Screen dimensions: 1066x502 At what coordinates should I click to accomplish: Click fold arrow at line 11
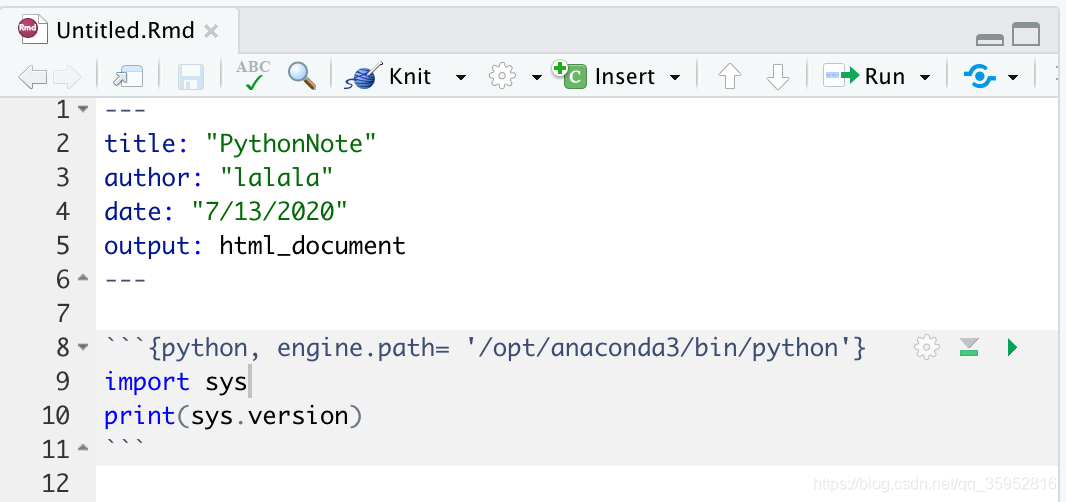click(83, 448)
